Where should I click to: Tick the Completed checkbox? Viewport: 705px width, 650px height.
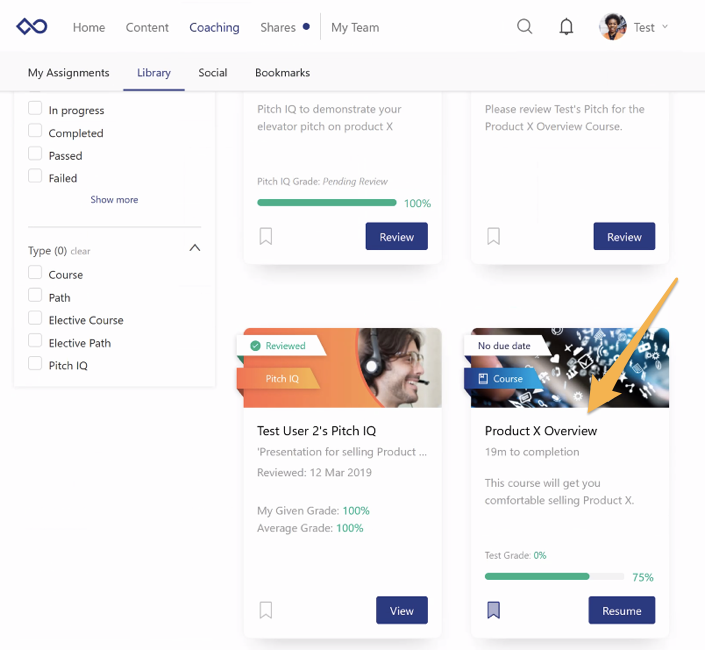point(35,131)
